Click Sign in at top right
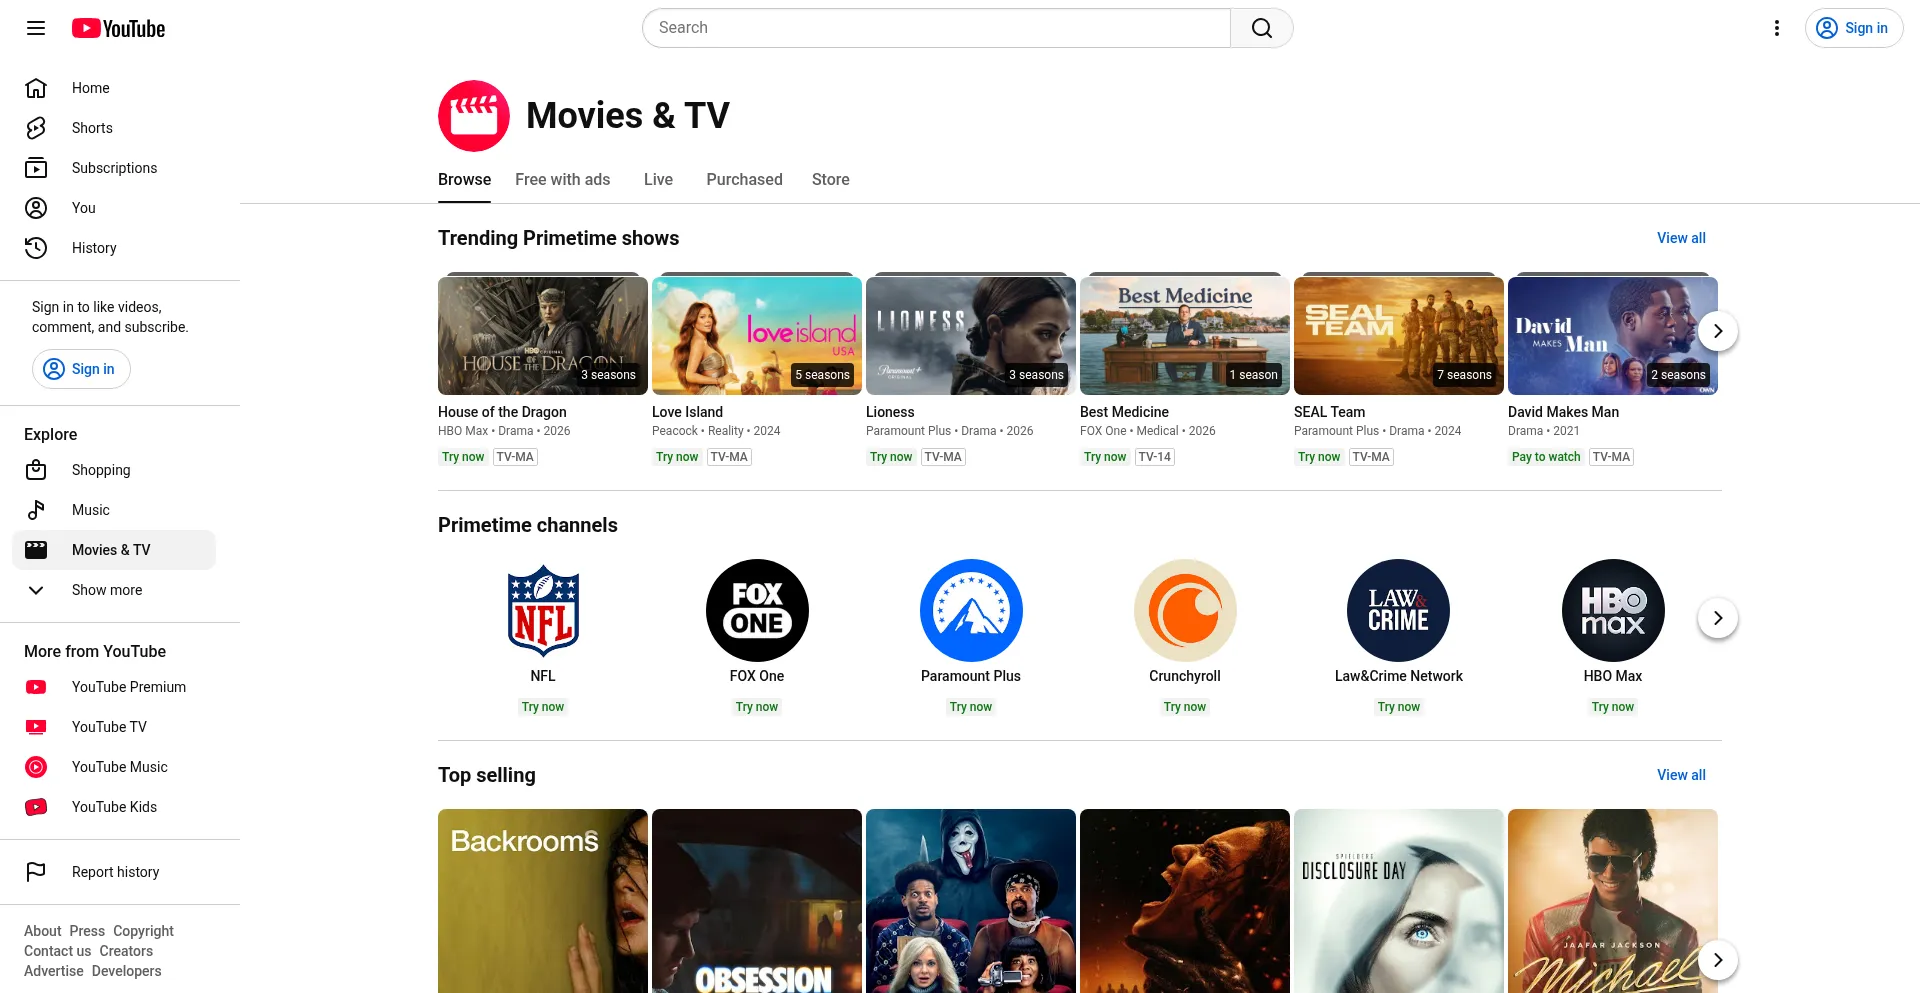Image resolution: width=1920 pixels, height=993 pixels. coord(1854,28)
